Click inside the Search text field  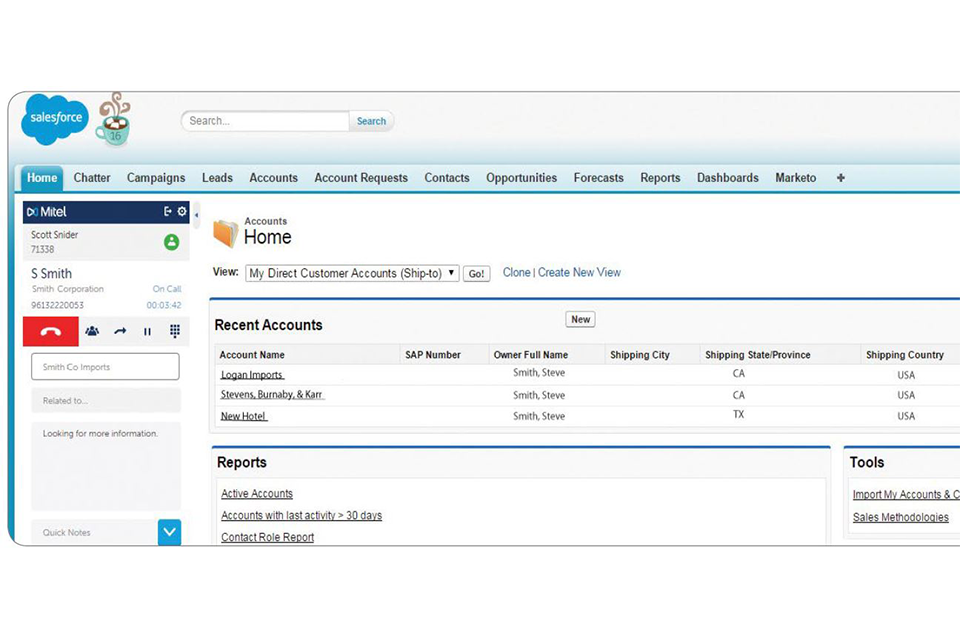click(266, 121)
